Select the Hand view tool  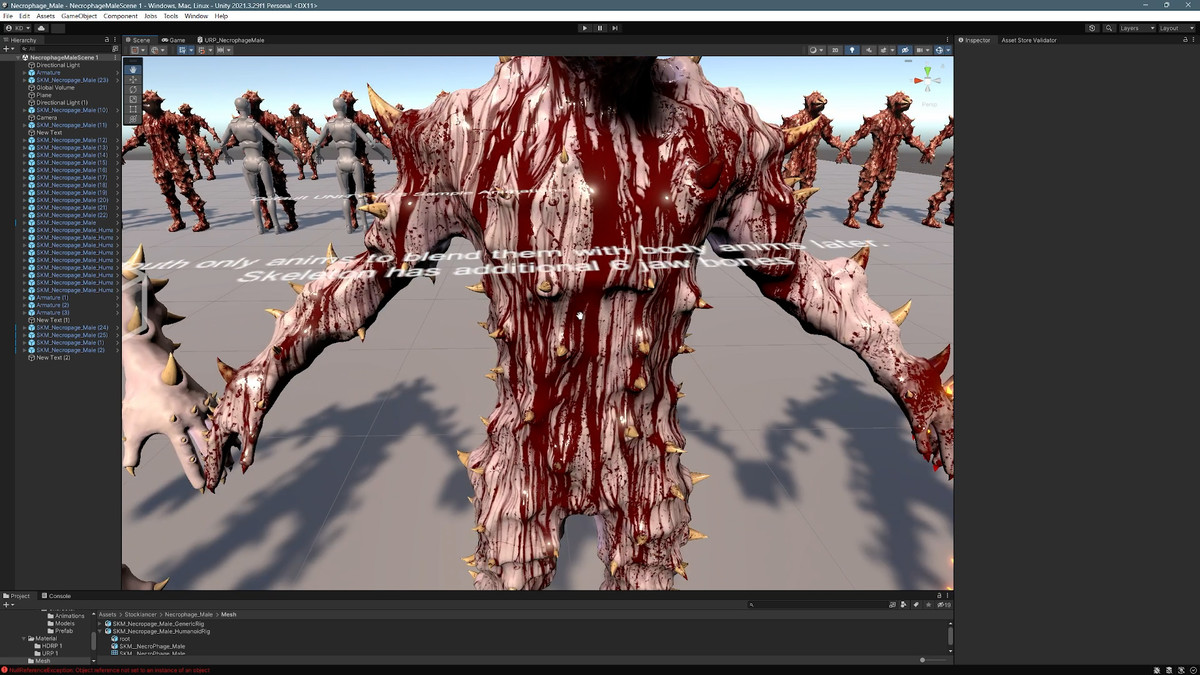(133, 70)
